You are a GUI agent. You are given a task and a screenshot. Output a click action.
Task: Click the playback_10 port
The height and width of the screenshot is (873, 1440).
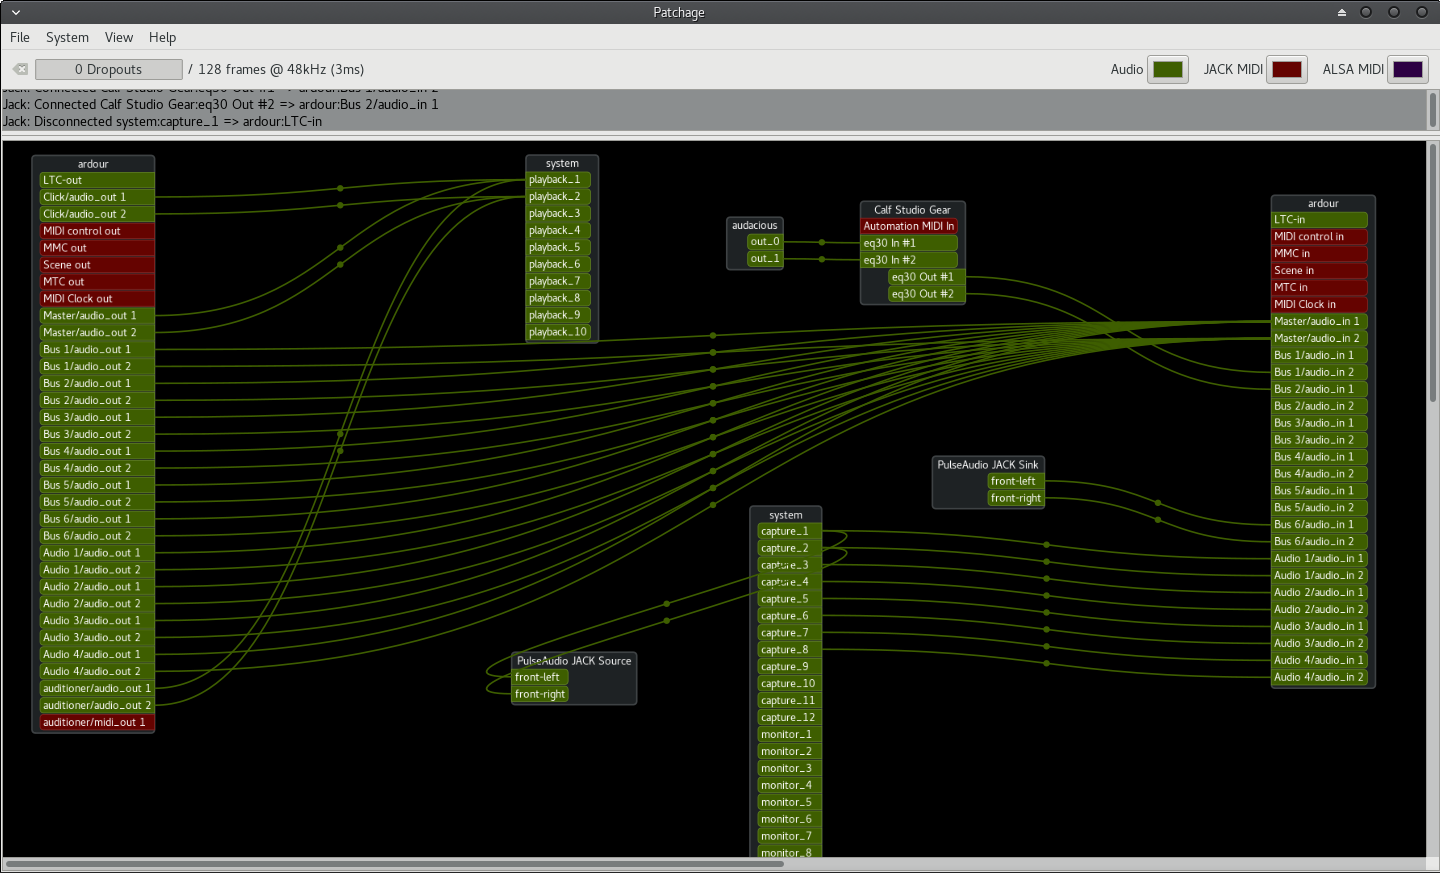(x=559, y=332)
